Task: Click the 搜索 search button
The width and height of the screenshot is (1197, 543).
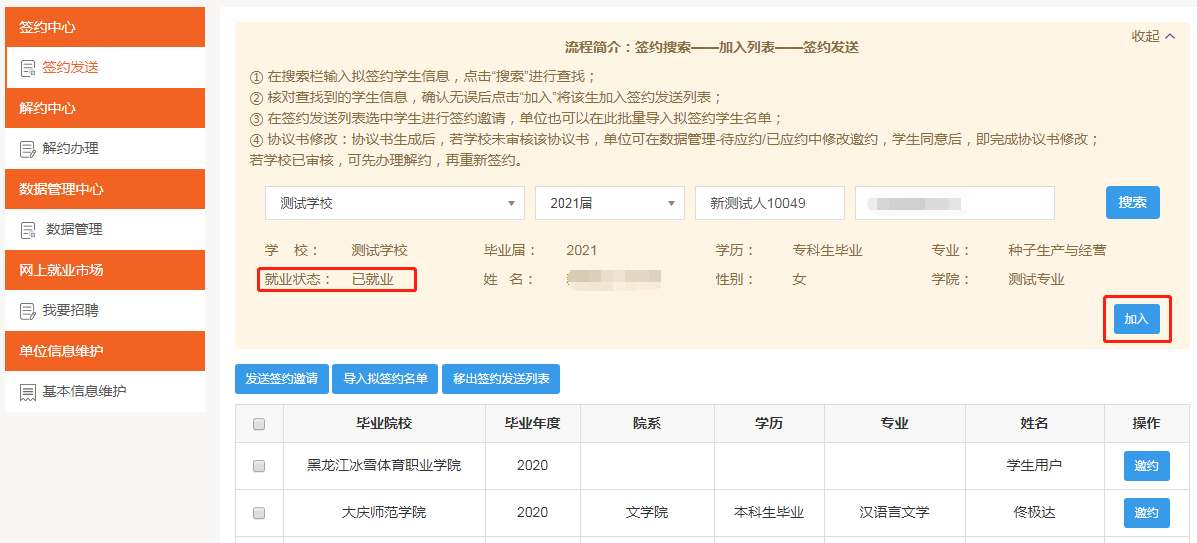Action: [1132, 202]
